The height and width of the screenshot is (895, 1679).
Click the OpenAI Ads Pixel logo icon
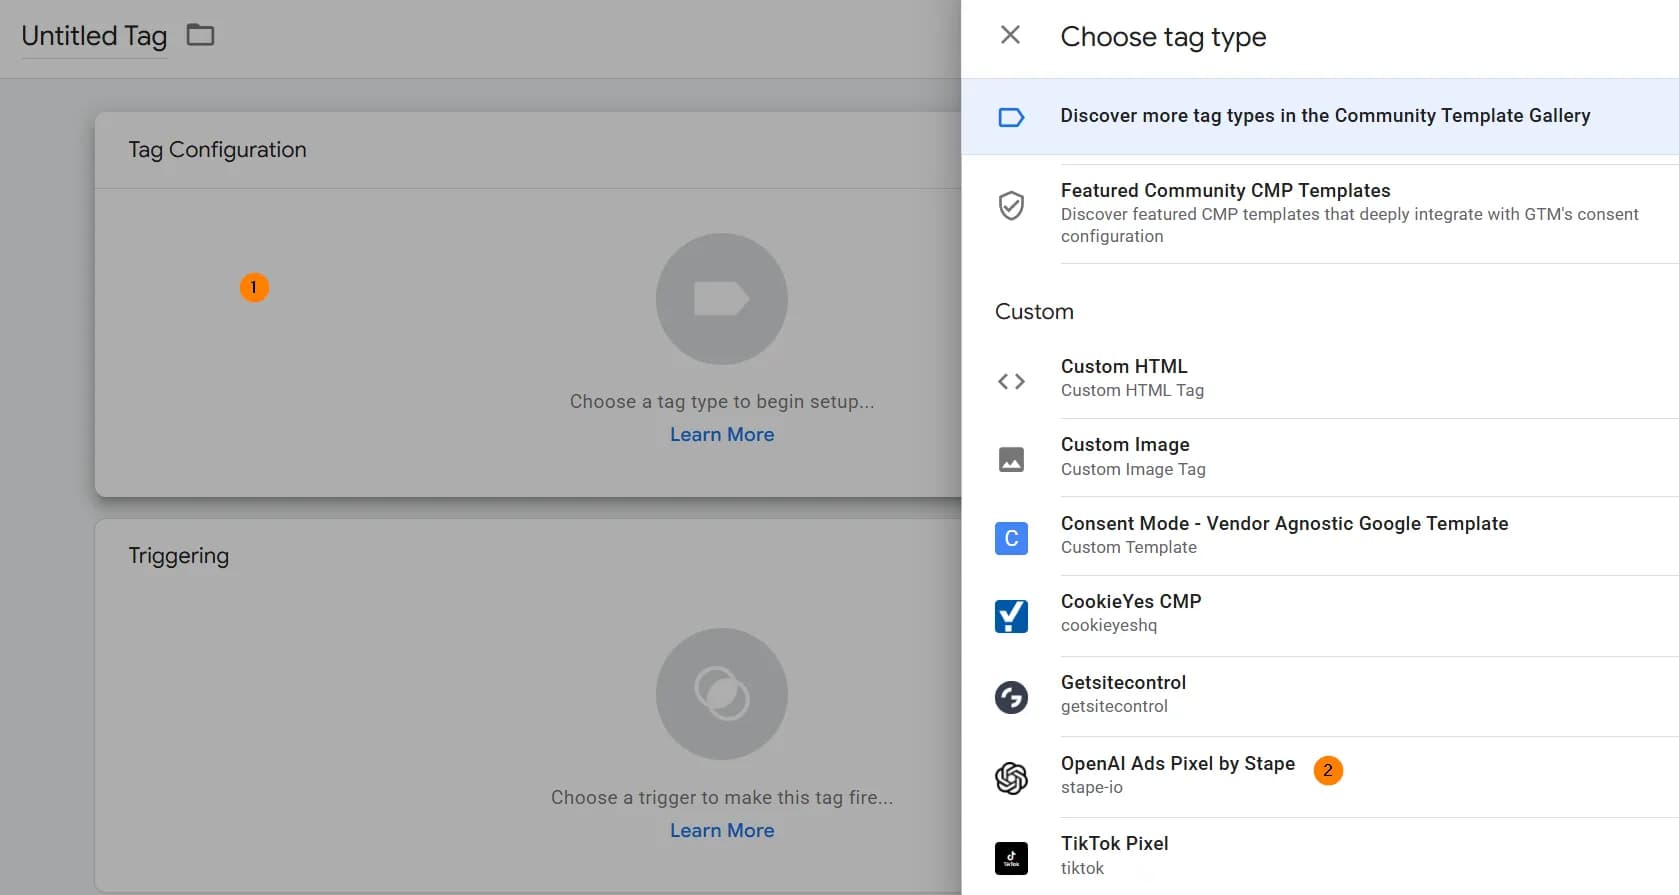pyautogui.click(x=1011, y=777)
